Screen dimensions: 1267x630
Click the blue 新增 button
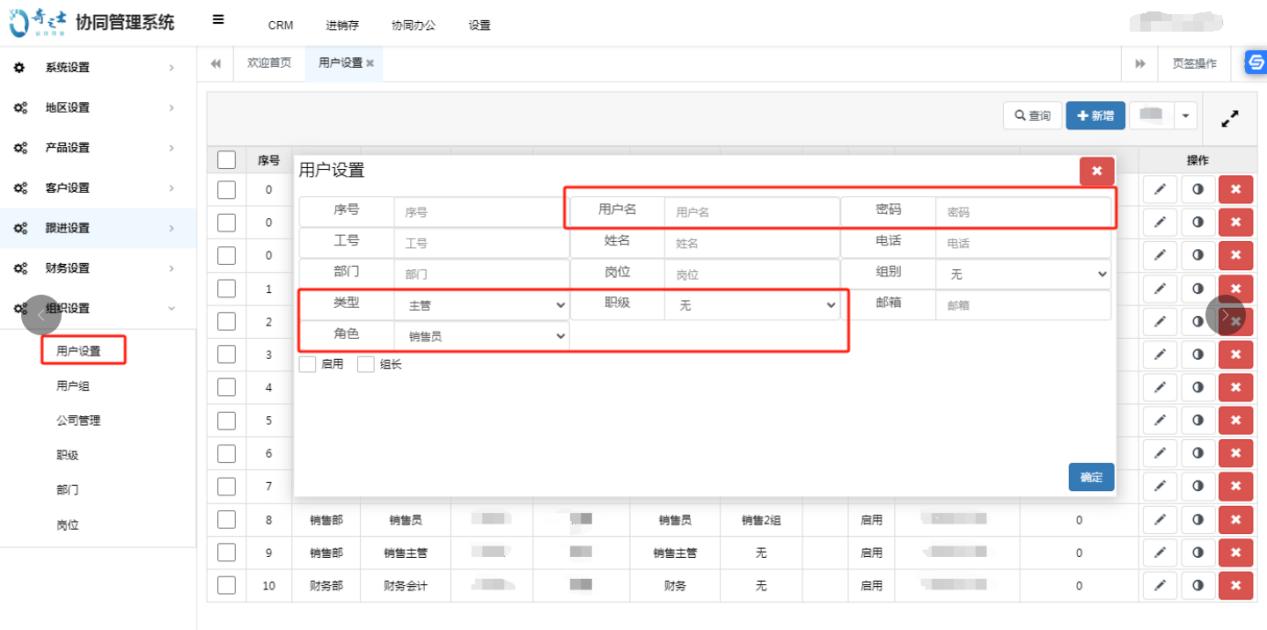click(1095, 116)
